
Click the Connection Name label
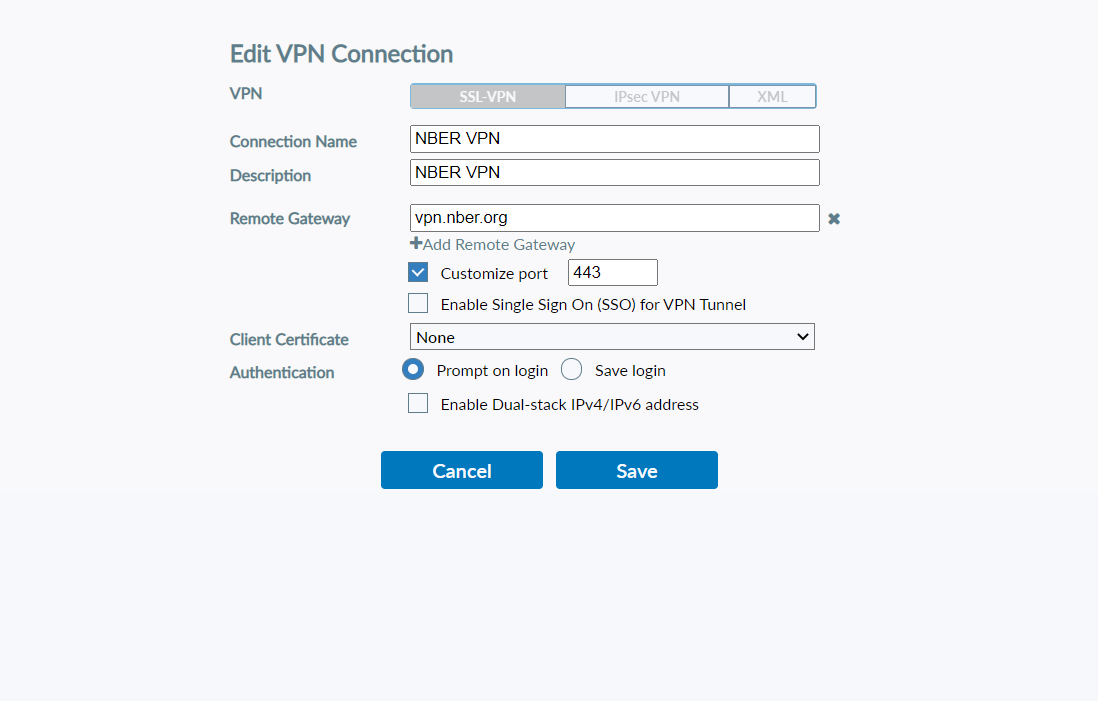point(293,141)
